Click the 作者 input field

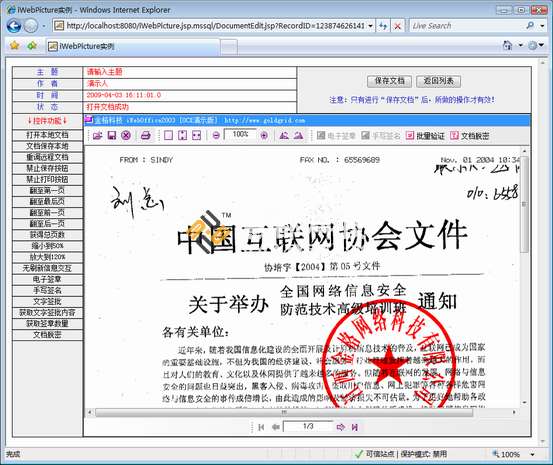pyautogui.click(x=190, y=84)
